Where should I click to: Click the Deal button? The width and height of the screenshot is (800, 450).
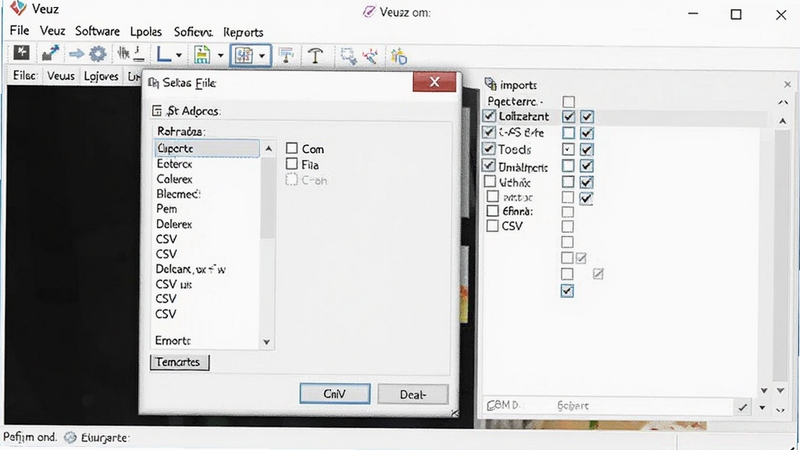tap(413, 394)
